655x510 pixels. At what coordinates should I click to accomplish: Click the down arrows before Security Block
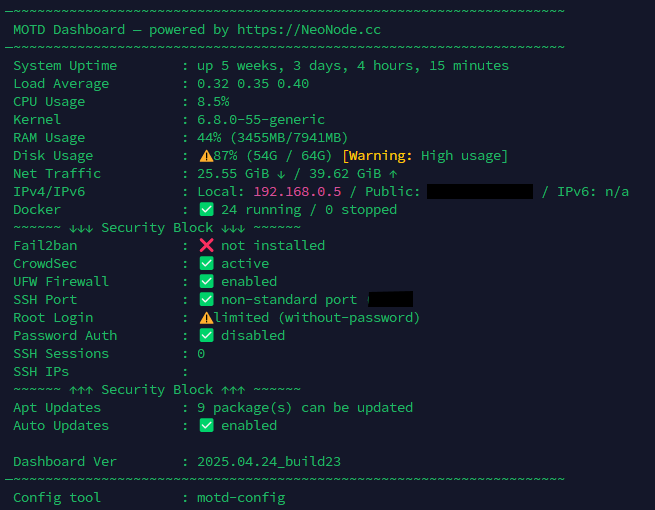pos(81,228)
